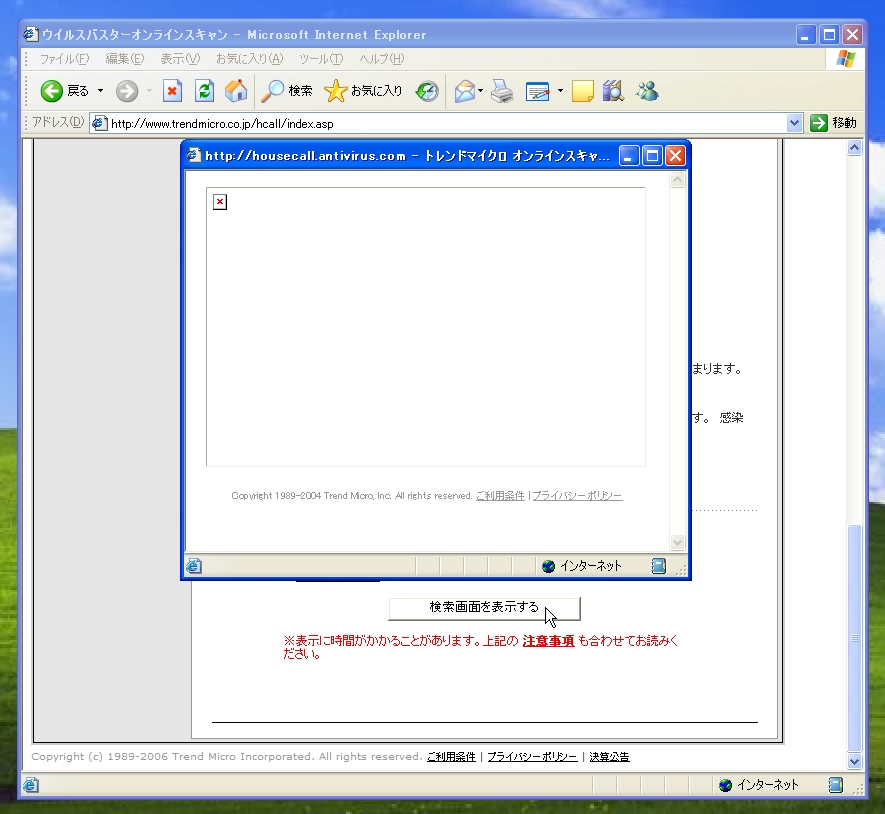Click popup scrollbar down arrow
The width and height of the screenshot is (885, 814).
677,542
